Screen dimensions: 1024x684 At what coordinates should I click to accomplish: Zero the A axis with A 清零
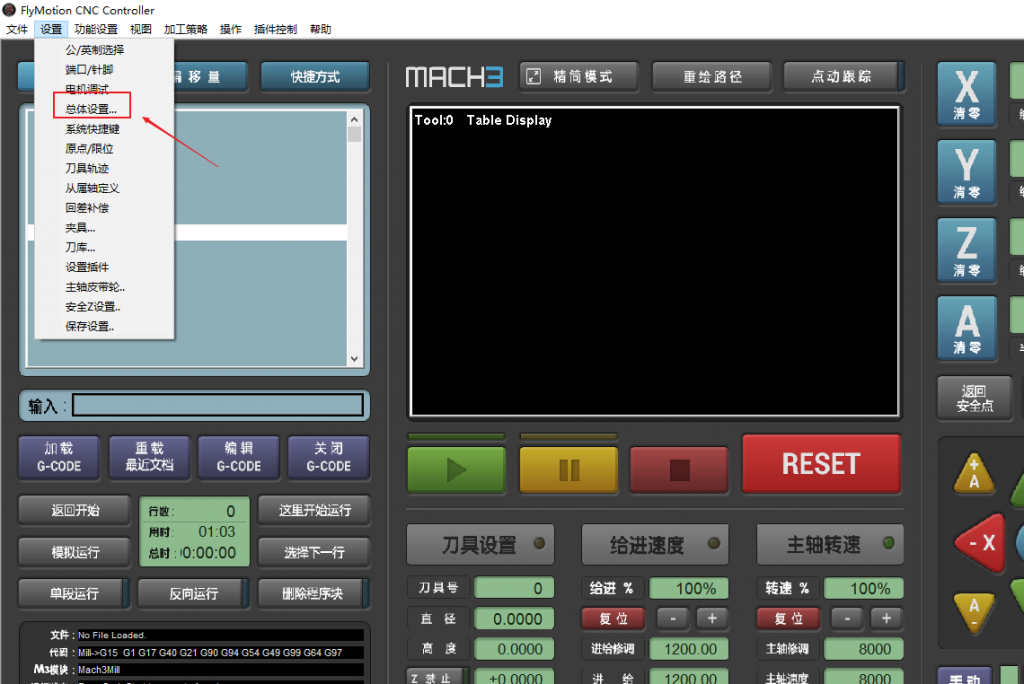(967, 328)
